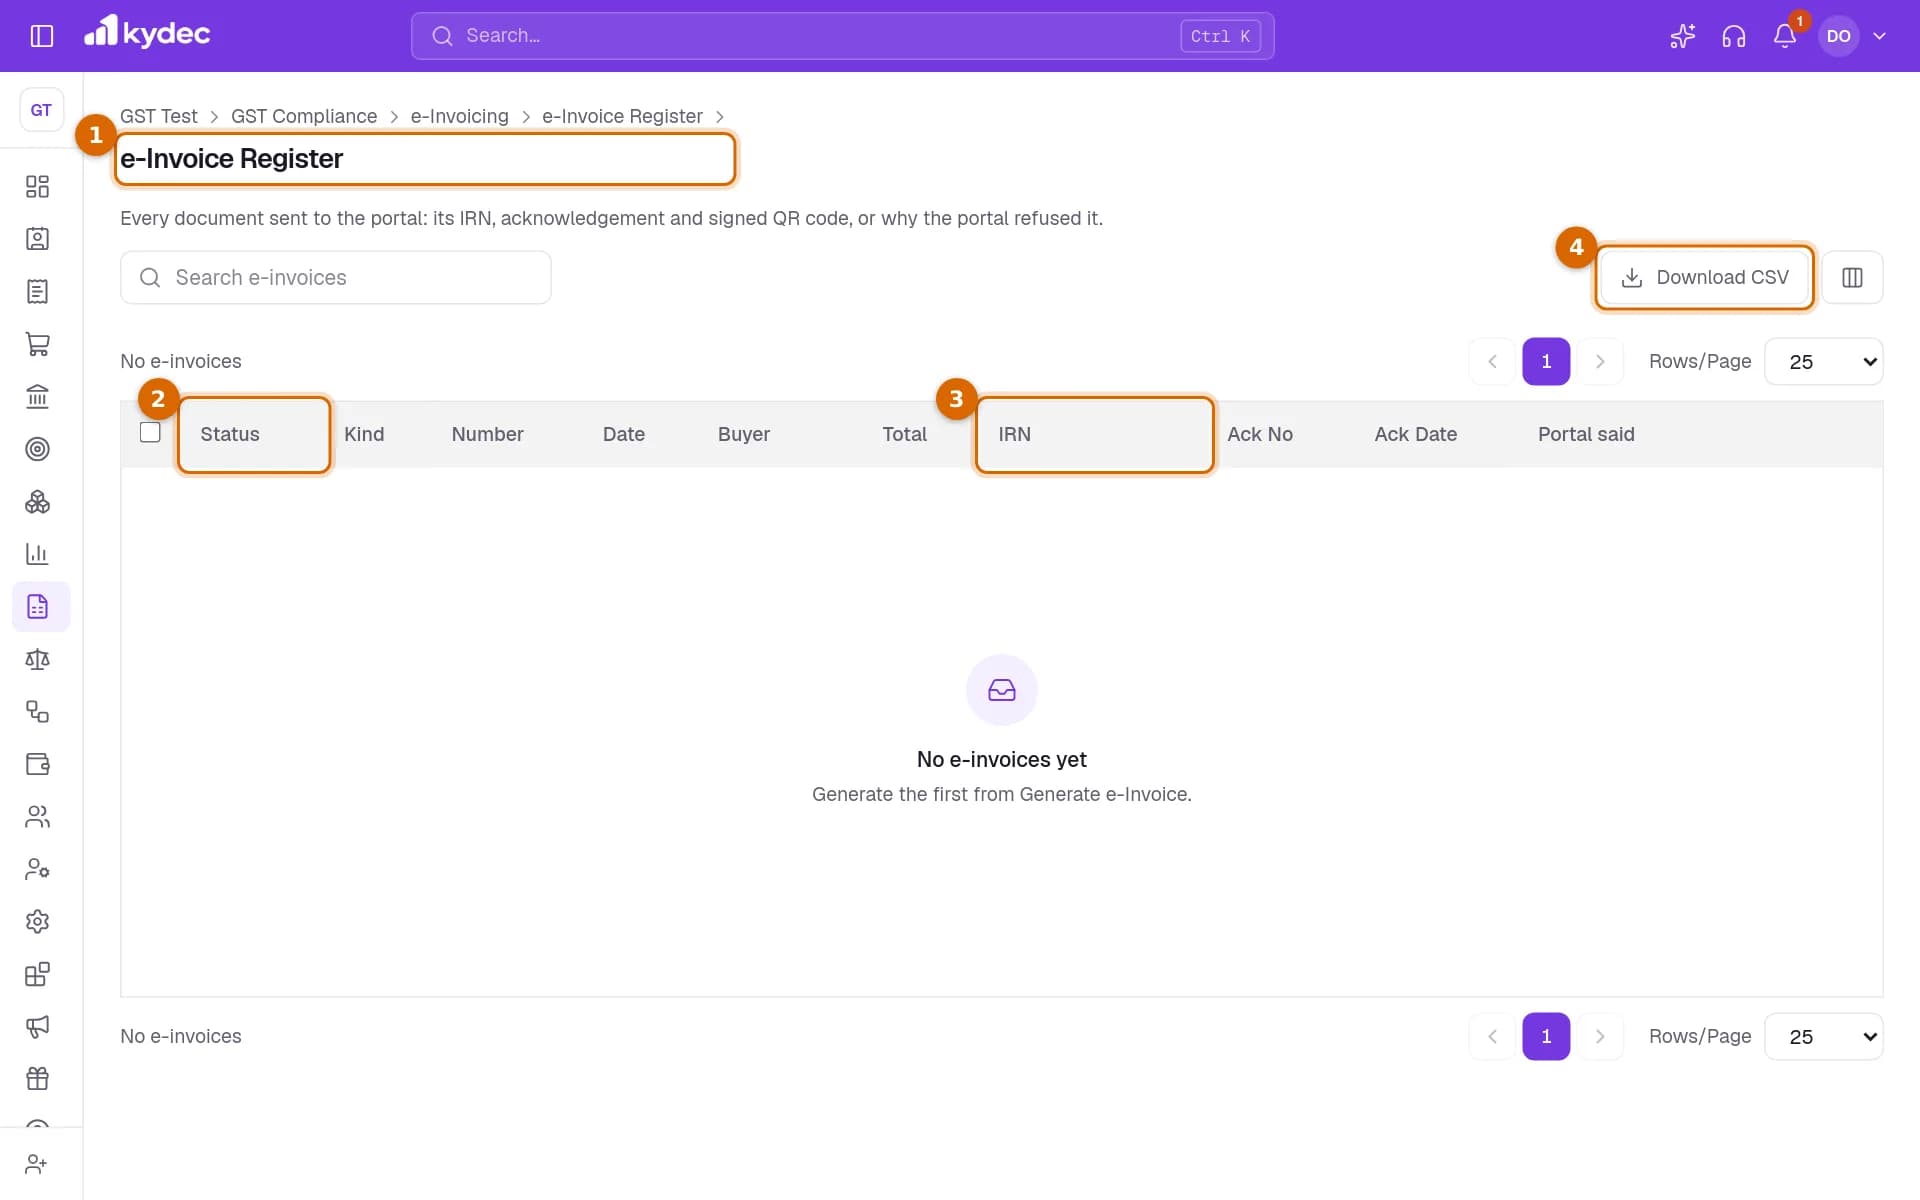
Task: Open the balance scale icon in sidebar
Action: pos(37,659)
